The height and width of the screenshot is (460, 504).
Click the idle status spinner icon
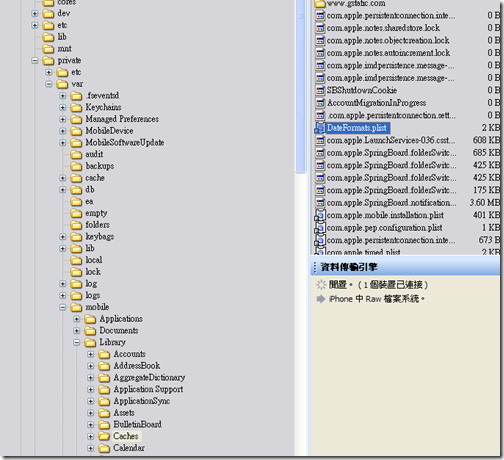coord(321,285)
